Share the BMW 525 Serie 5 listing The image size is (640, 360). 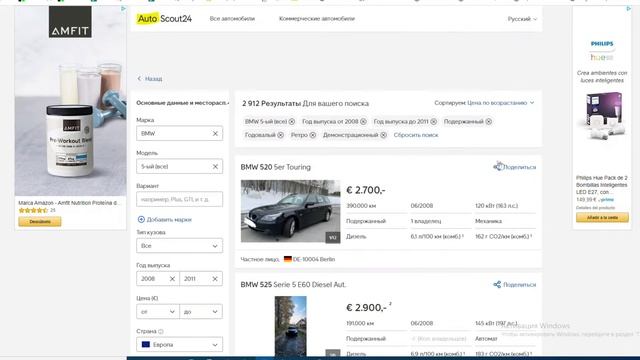(515, 284)
